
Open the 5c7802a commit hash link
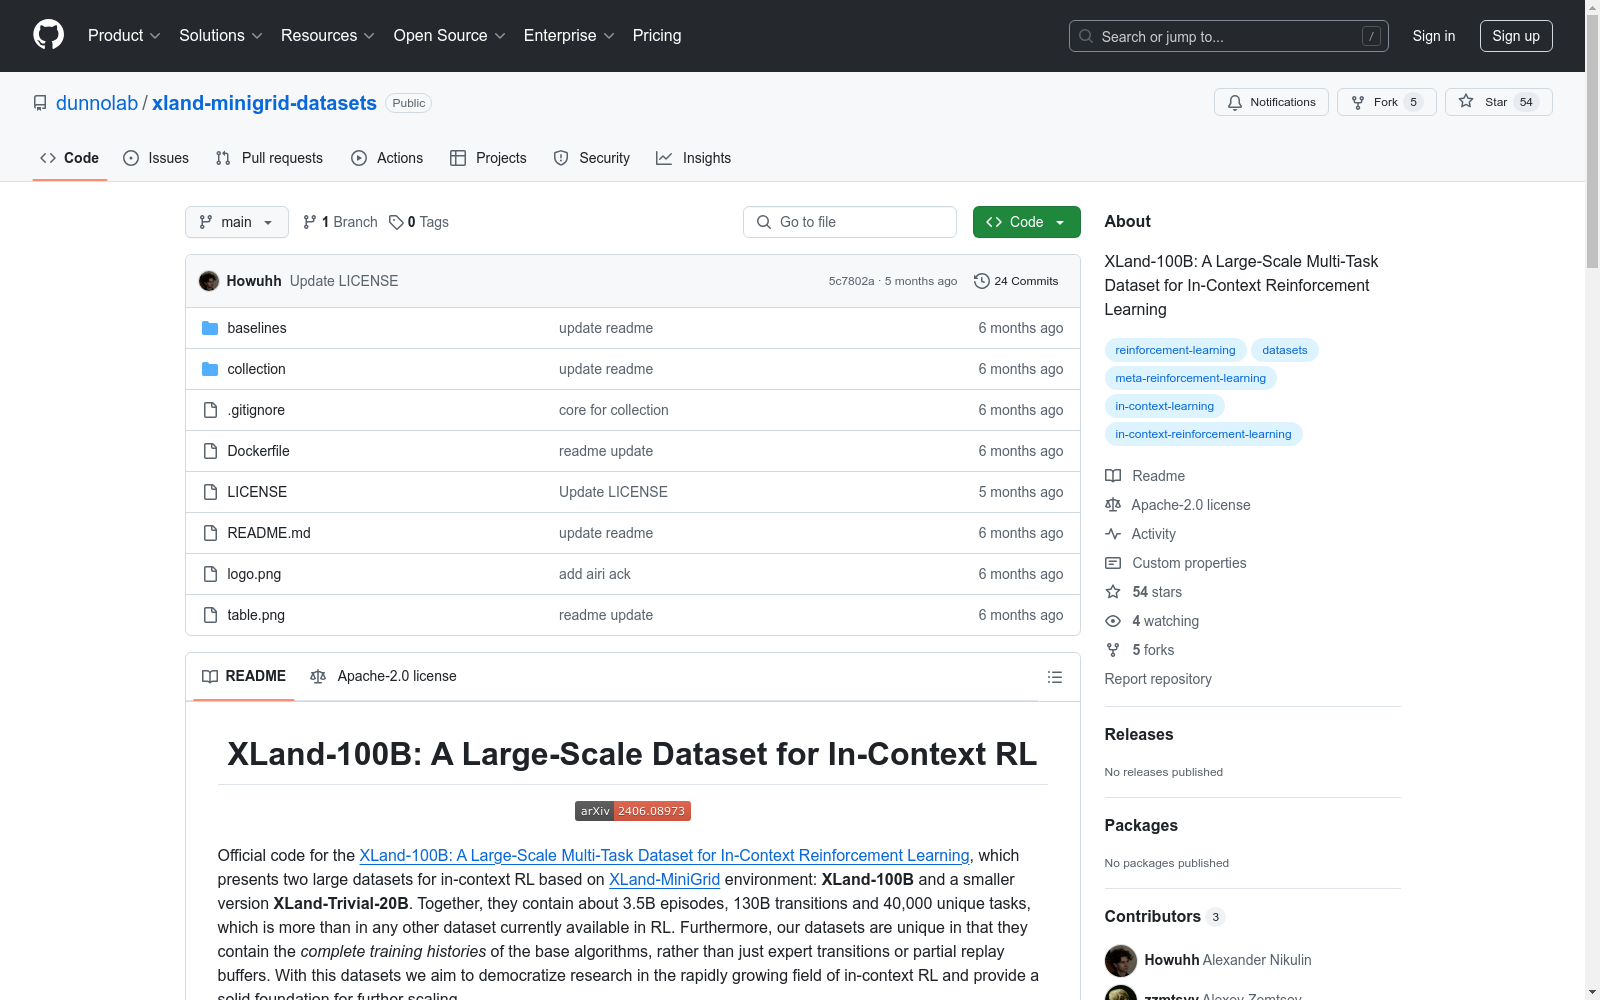coord(851,281)
